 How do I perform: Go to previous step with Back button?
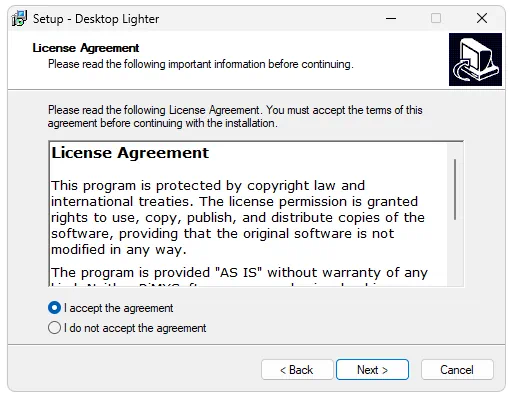pos(297,370)
